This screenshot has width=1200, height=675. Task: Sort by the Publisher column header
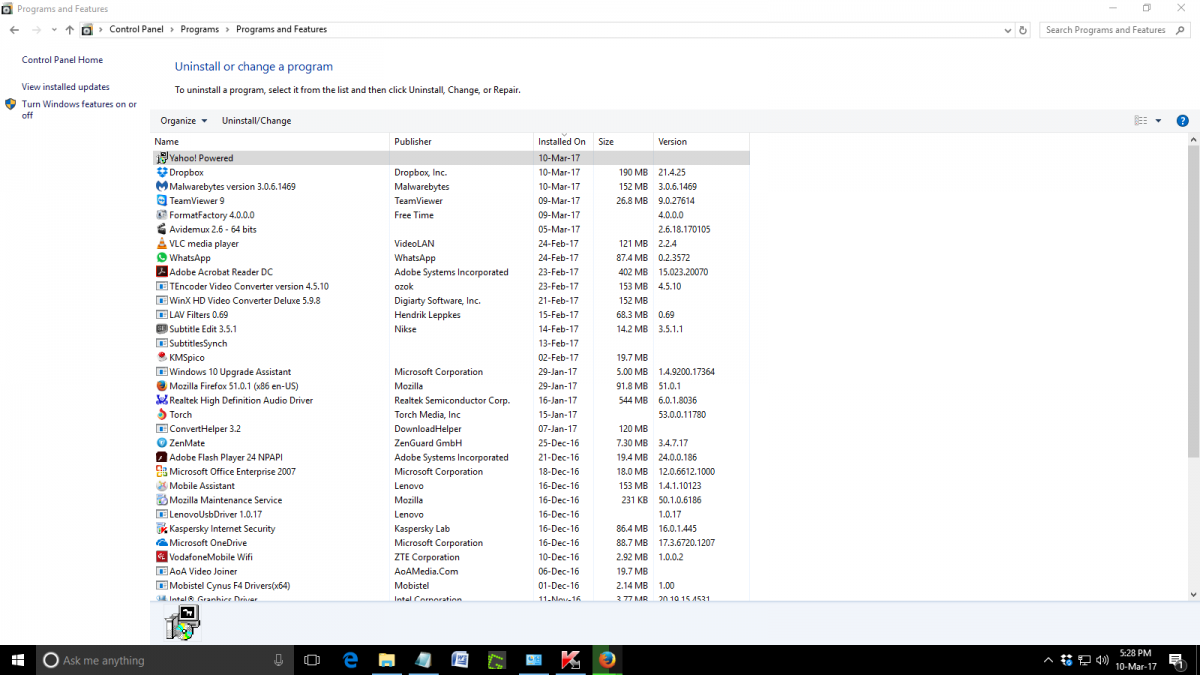(x=461, y=142)
